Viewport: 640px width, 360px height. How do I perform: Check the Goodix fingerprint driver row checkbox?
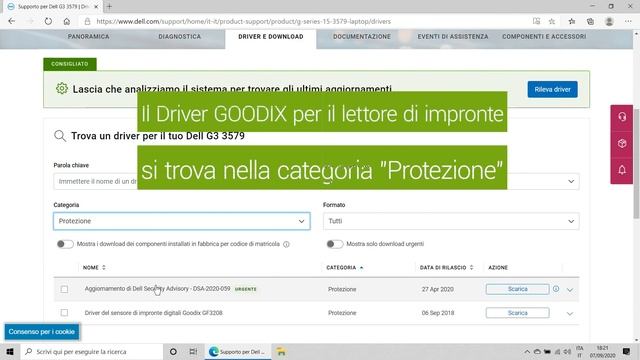(64, 313)
